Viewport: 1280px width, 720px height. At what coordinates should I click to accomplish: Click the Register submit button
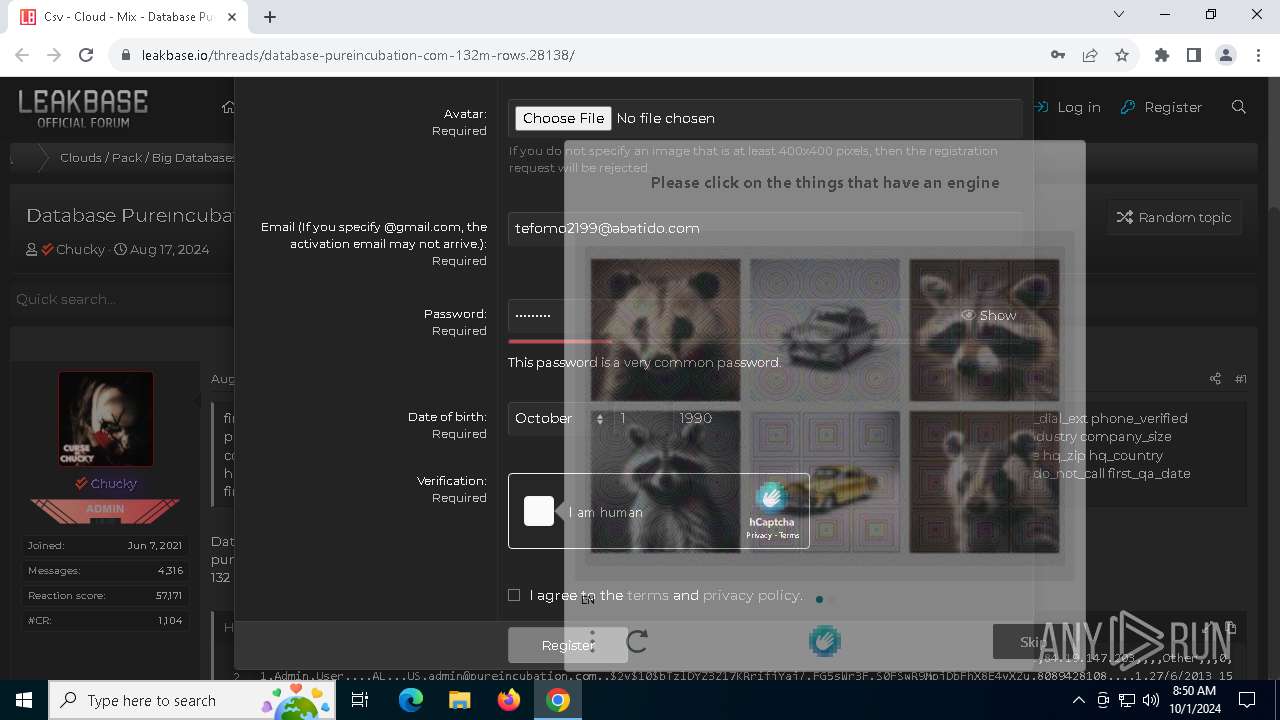[568, 645]
